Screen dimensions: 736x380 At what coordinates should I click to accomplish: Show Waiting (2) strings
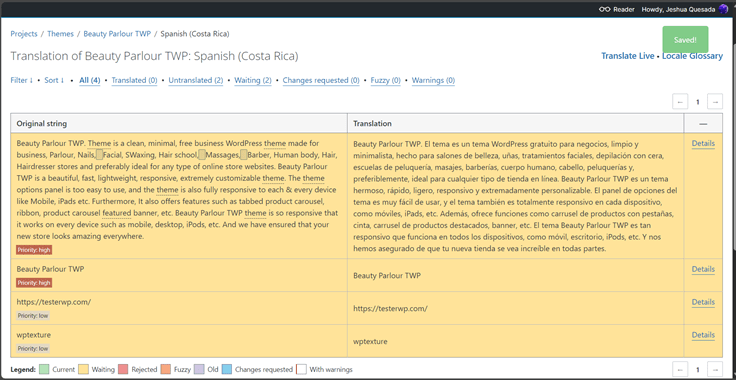(253, 80)
